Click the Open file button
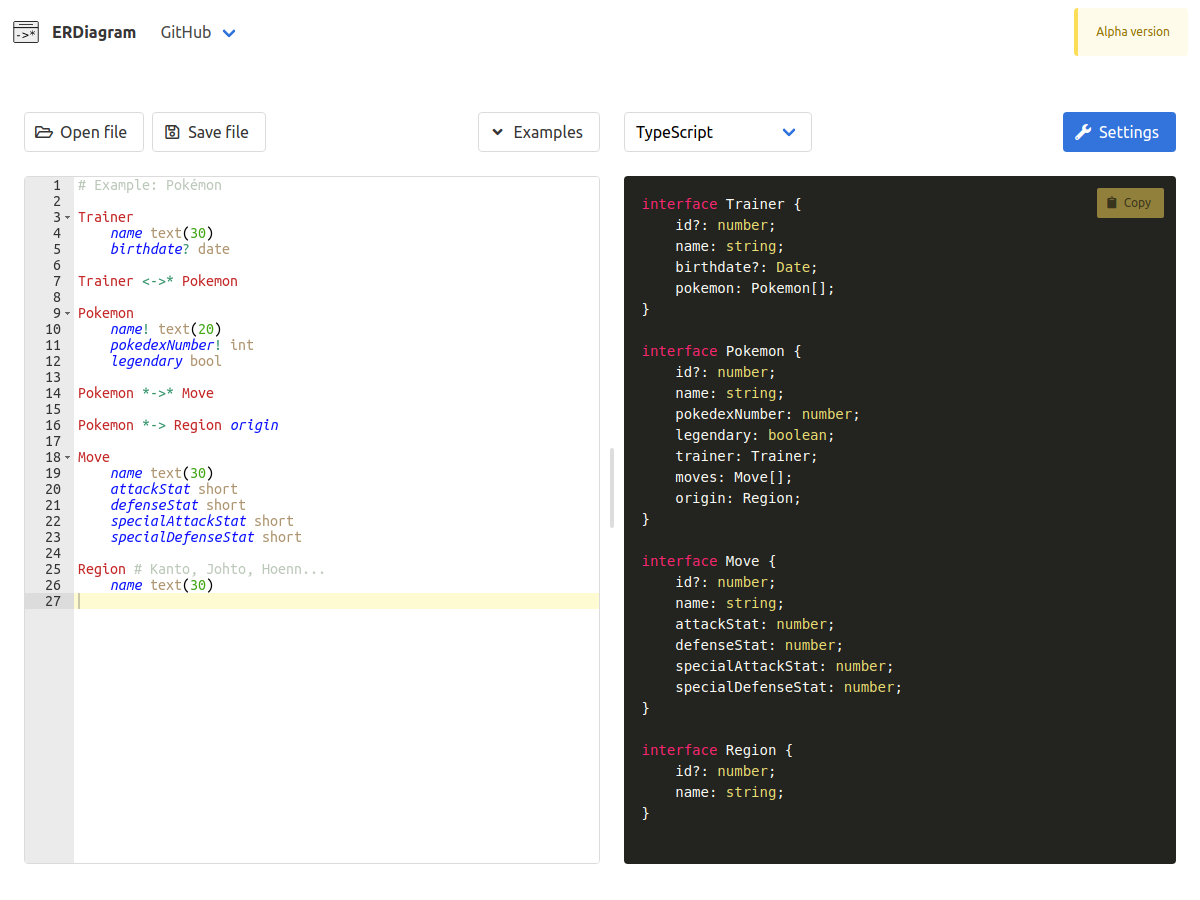1200x900 pixels. pyautogui.click(x=84, y=132)
